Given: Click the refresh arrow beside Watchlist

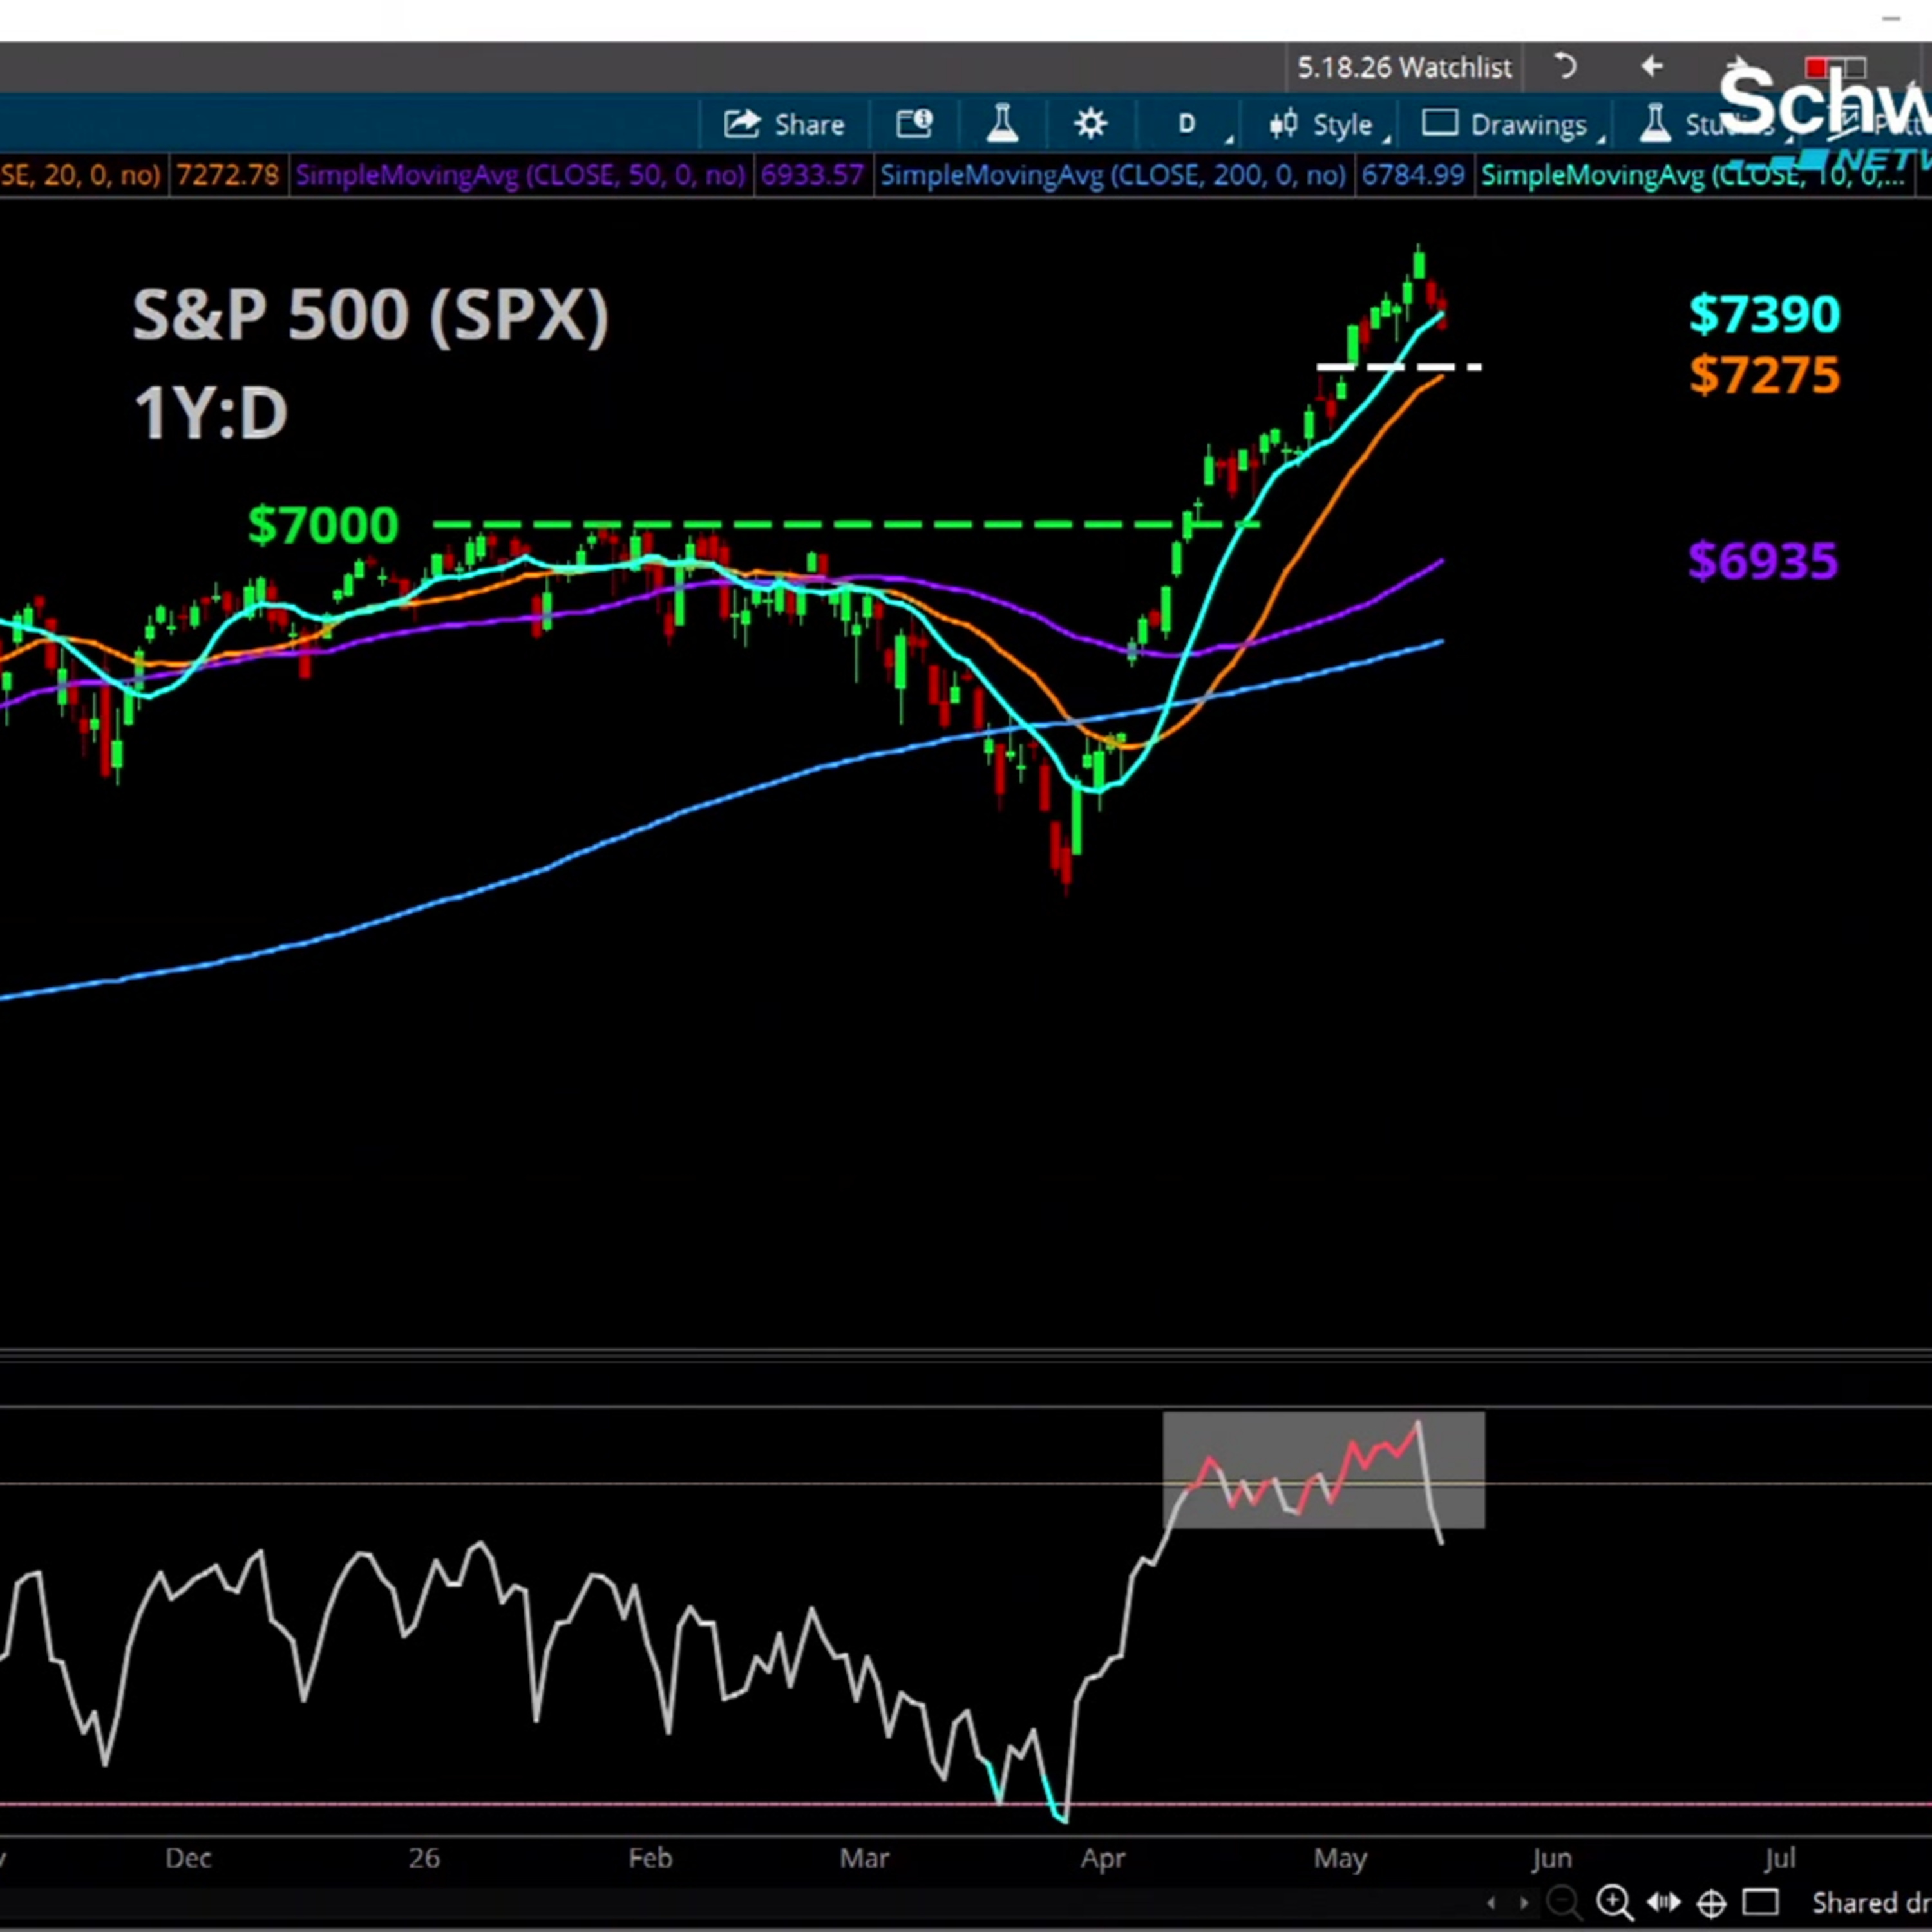Looking at the screenshot, I should 1565,67.
